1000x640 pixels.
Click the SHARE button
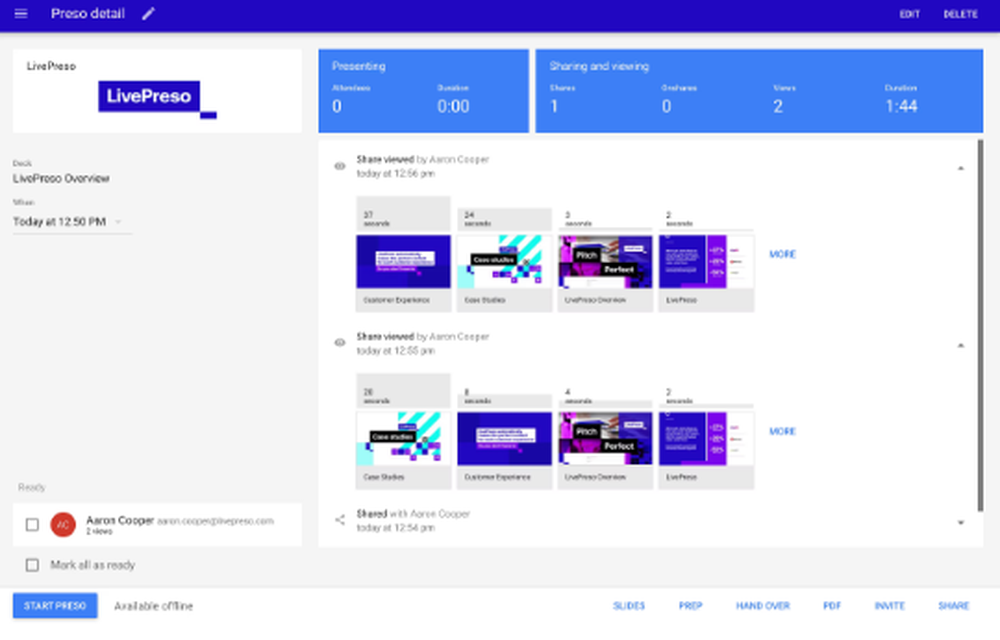[x=953, y=606]
